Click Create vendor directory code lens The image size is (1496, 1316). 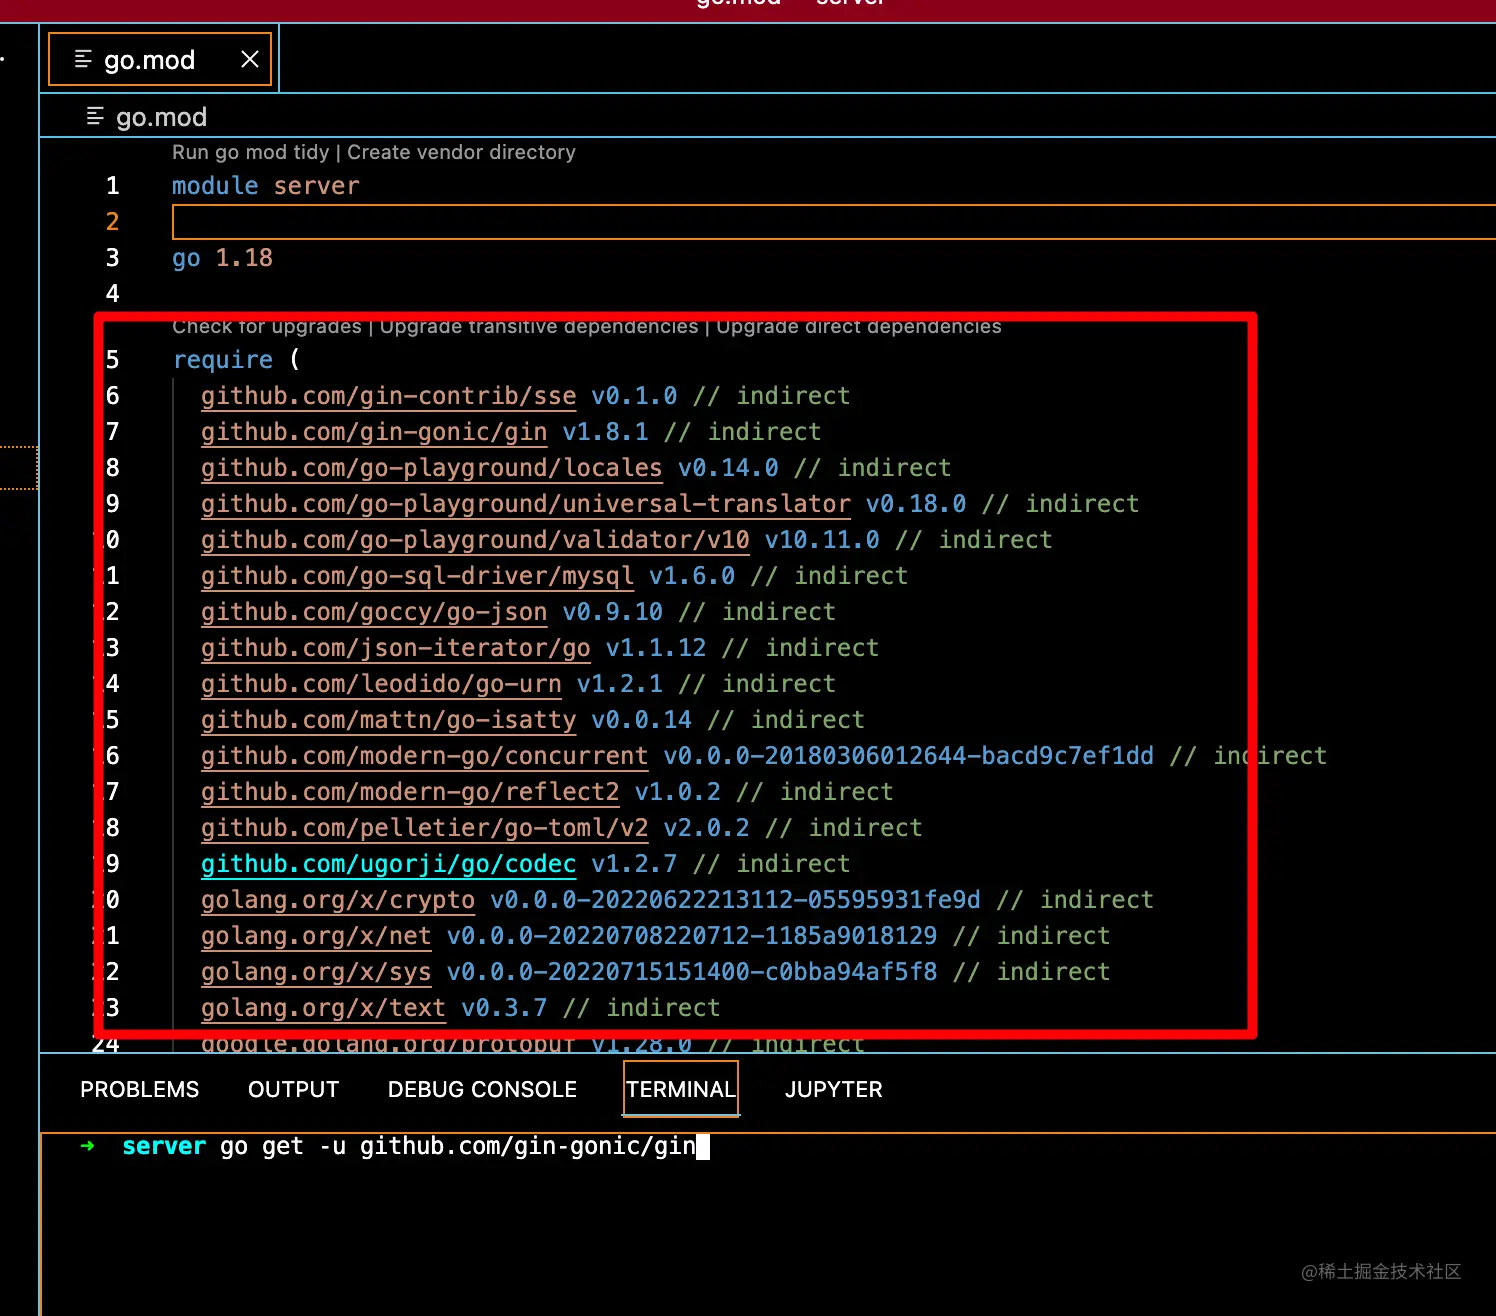[x=461, y=152]
